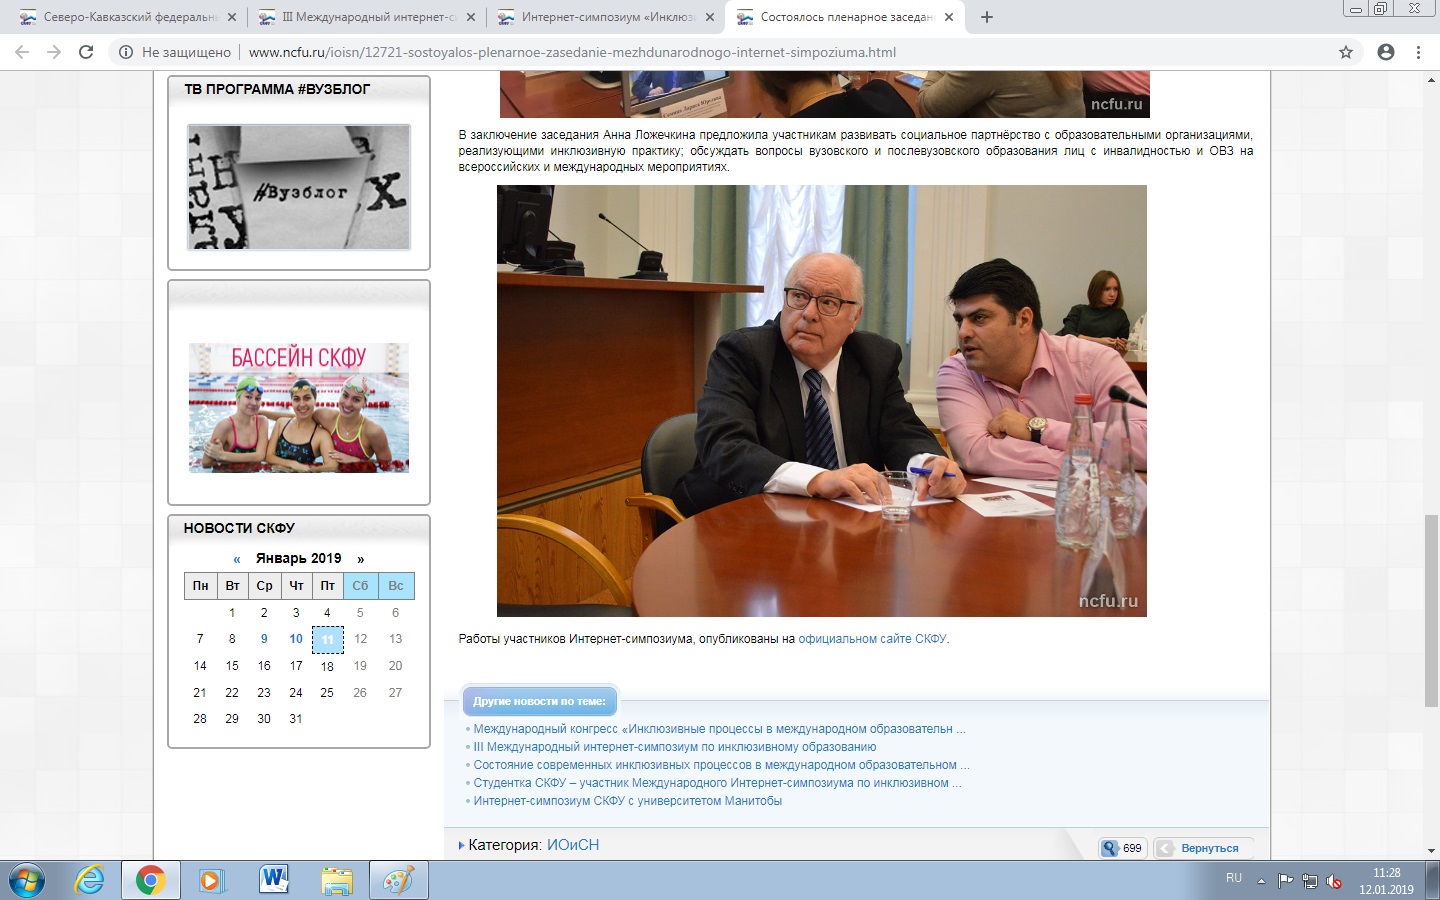Click scrollbar down arrow

click(1431, 851)
